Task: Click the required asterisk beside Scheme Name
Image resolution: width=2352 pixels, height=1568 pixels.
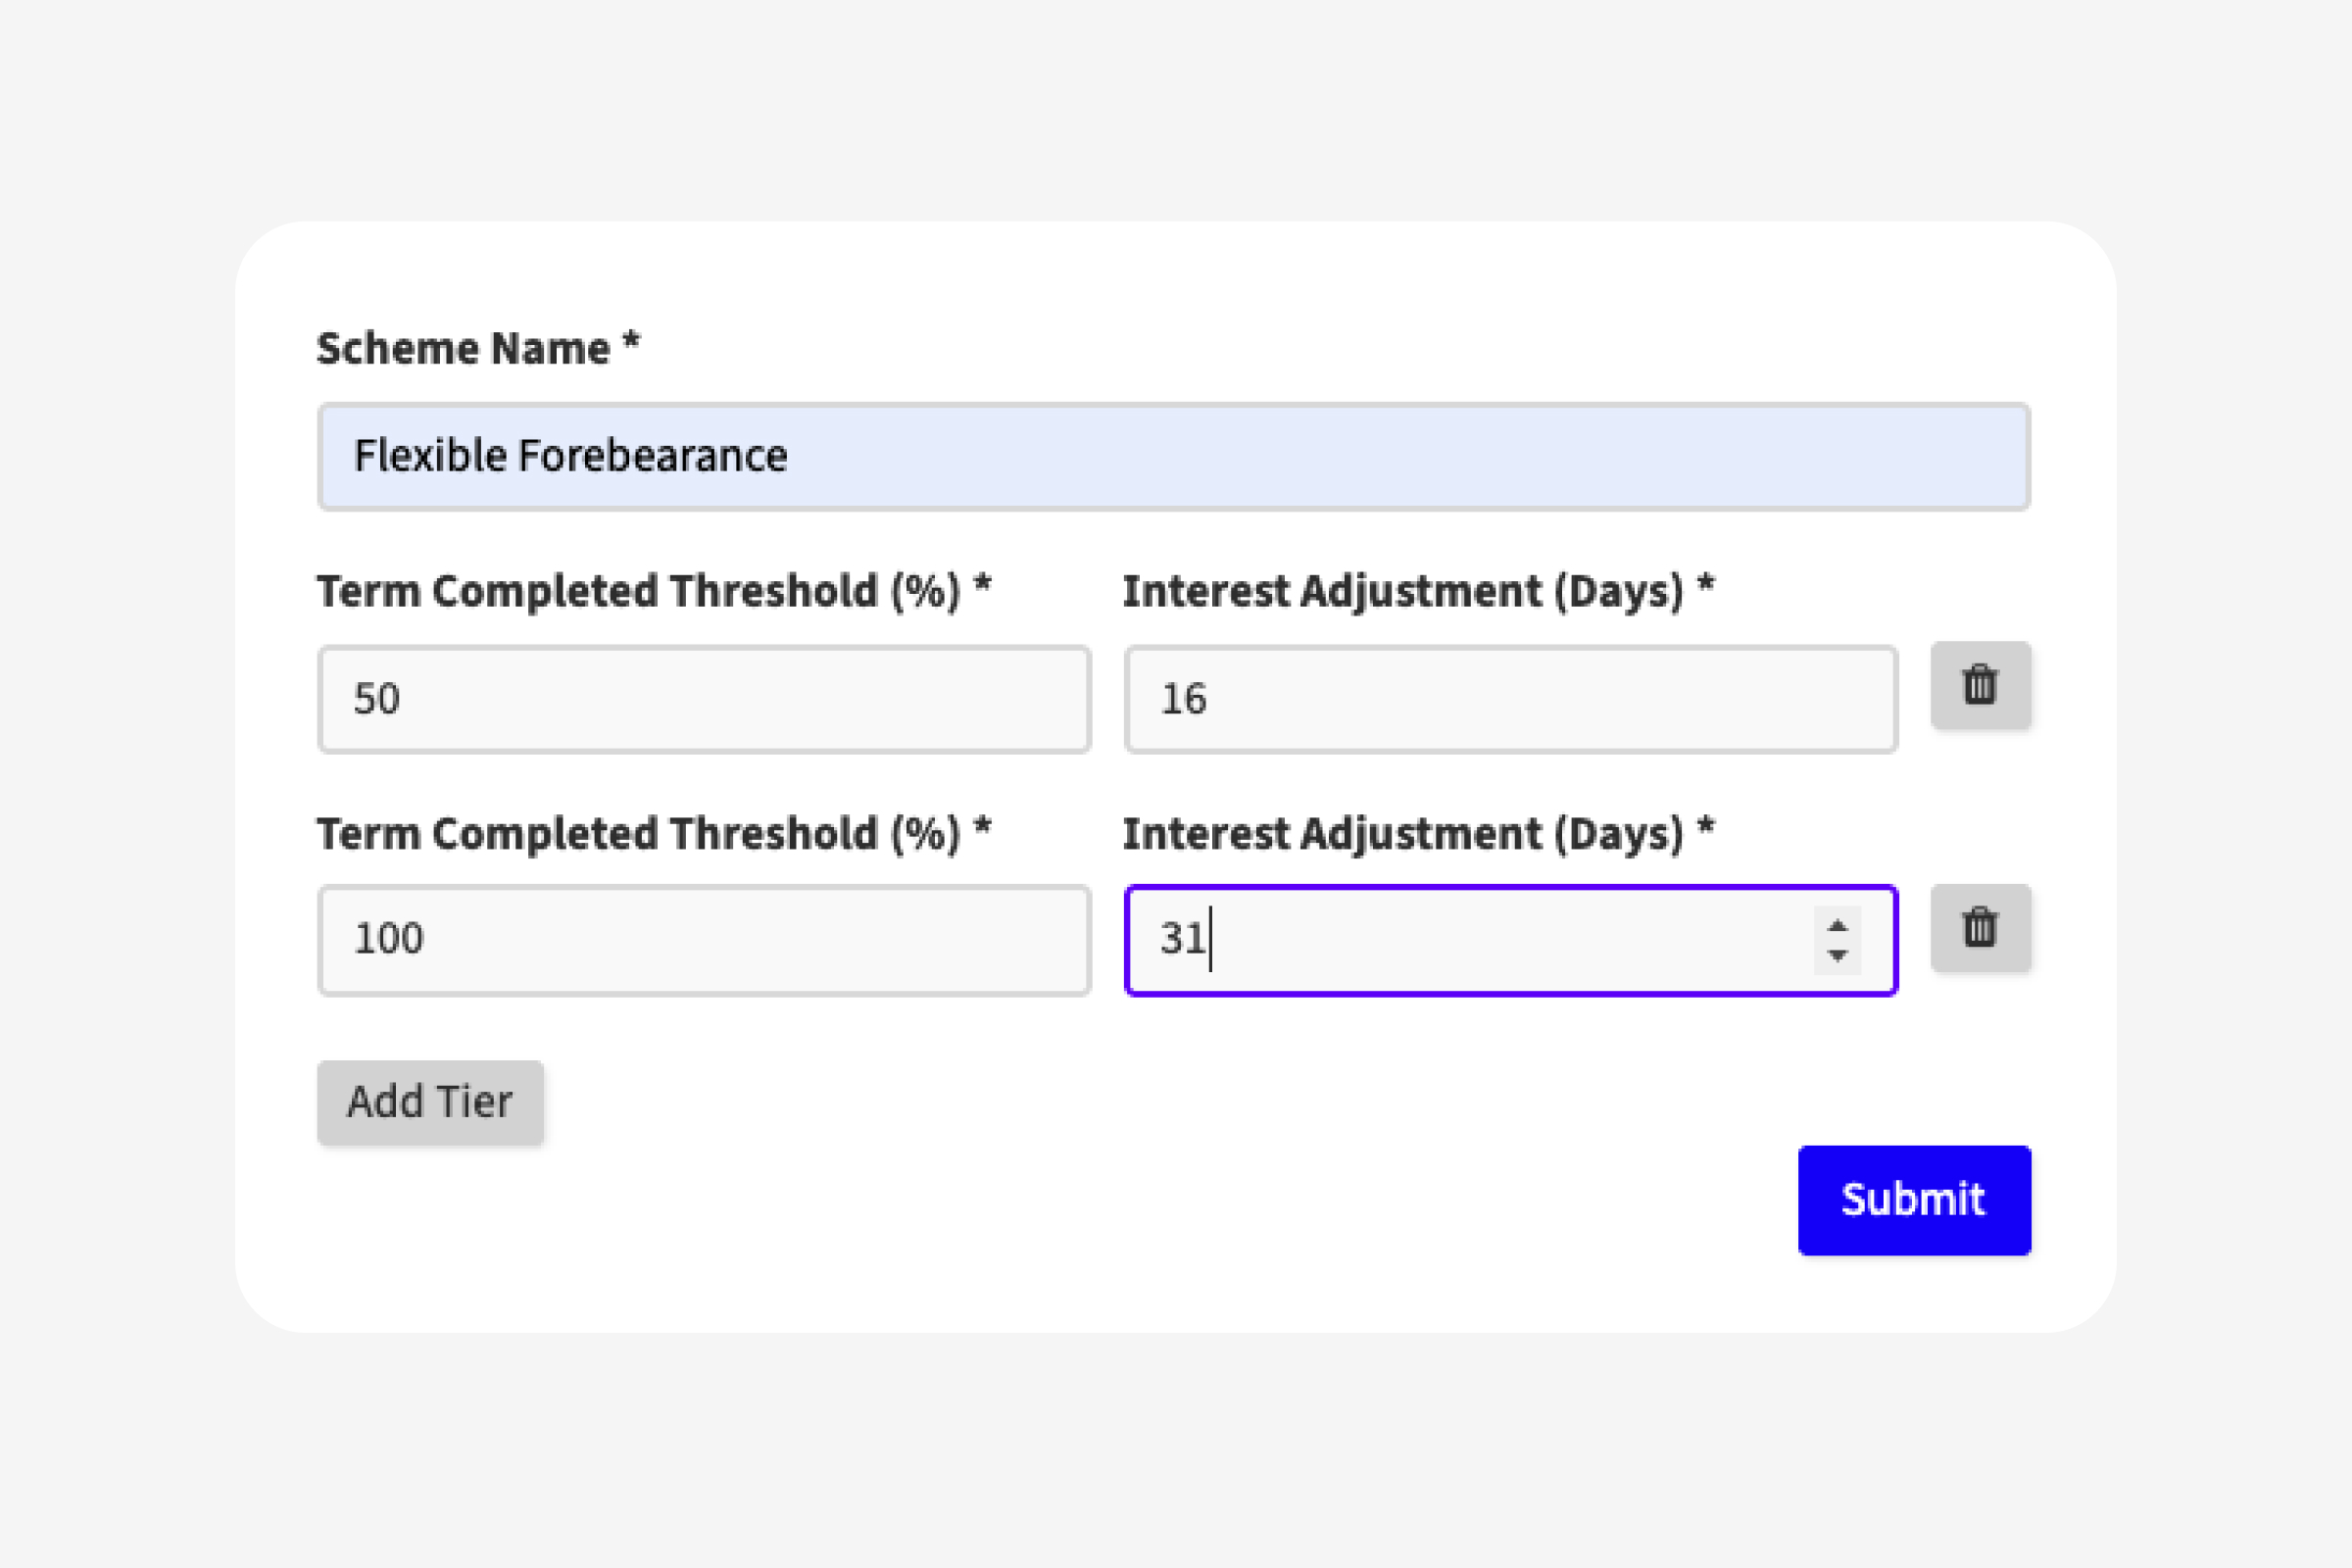Action: 631,342
